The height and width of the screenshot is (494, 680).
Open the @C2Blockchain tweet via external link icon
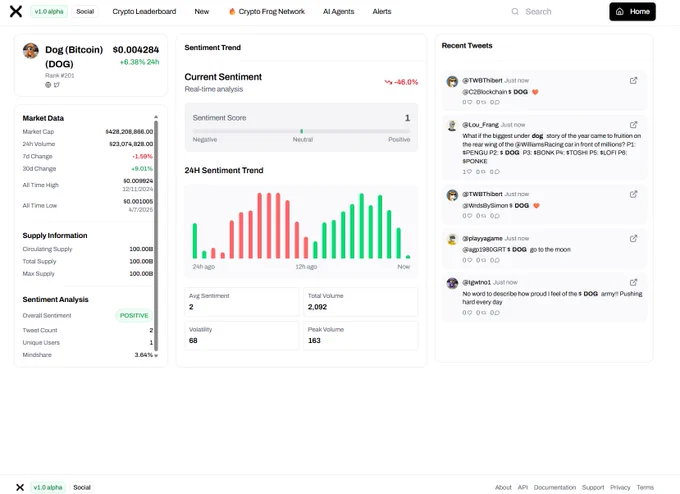[633, 81]
